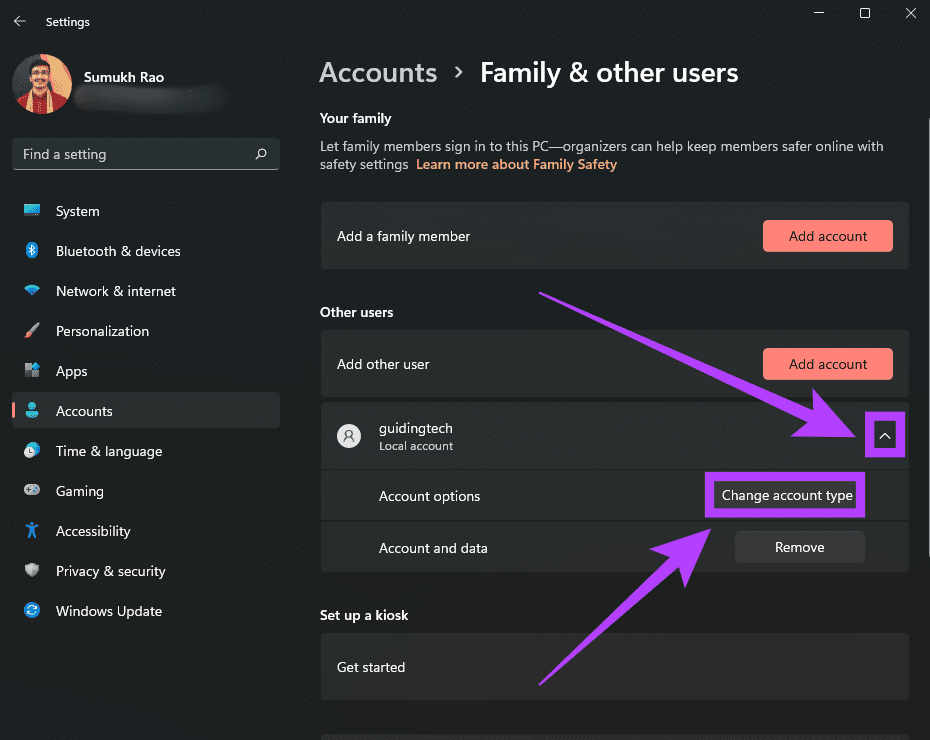Open Network & internet via Wi-Fi icon
This screenshot has width=930, height=740.
pyautogui.click(x=32, y=291)
